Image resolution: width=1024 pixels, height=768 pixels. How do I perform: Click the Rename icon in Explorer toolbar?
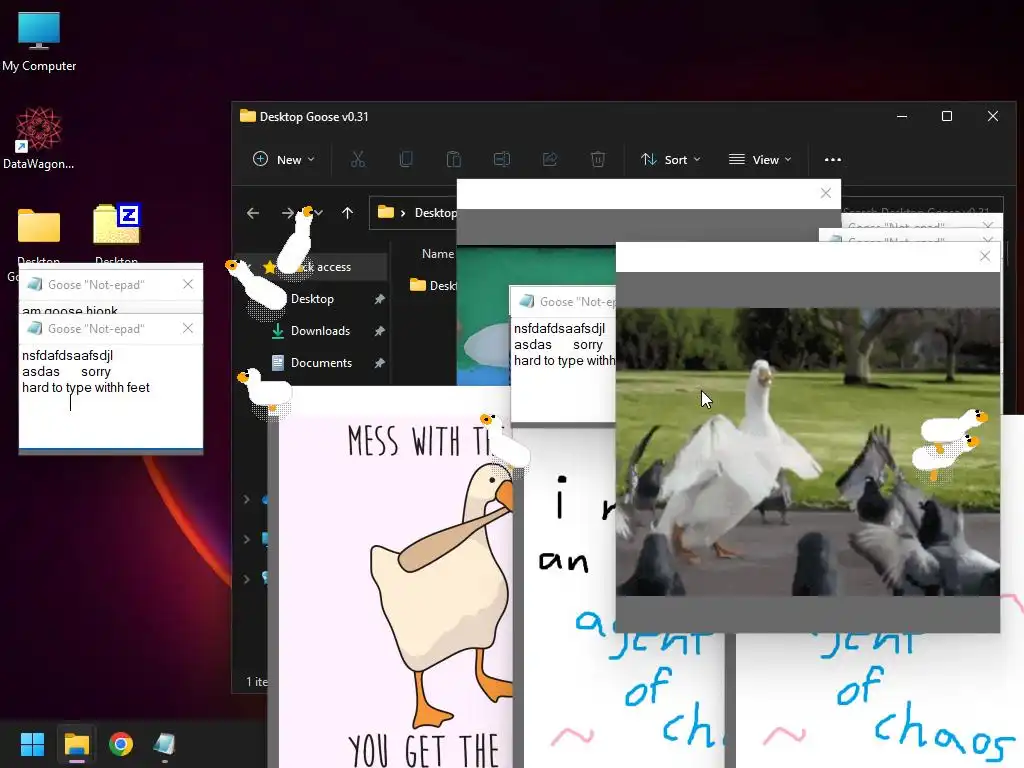[502, 159]
